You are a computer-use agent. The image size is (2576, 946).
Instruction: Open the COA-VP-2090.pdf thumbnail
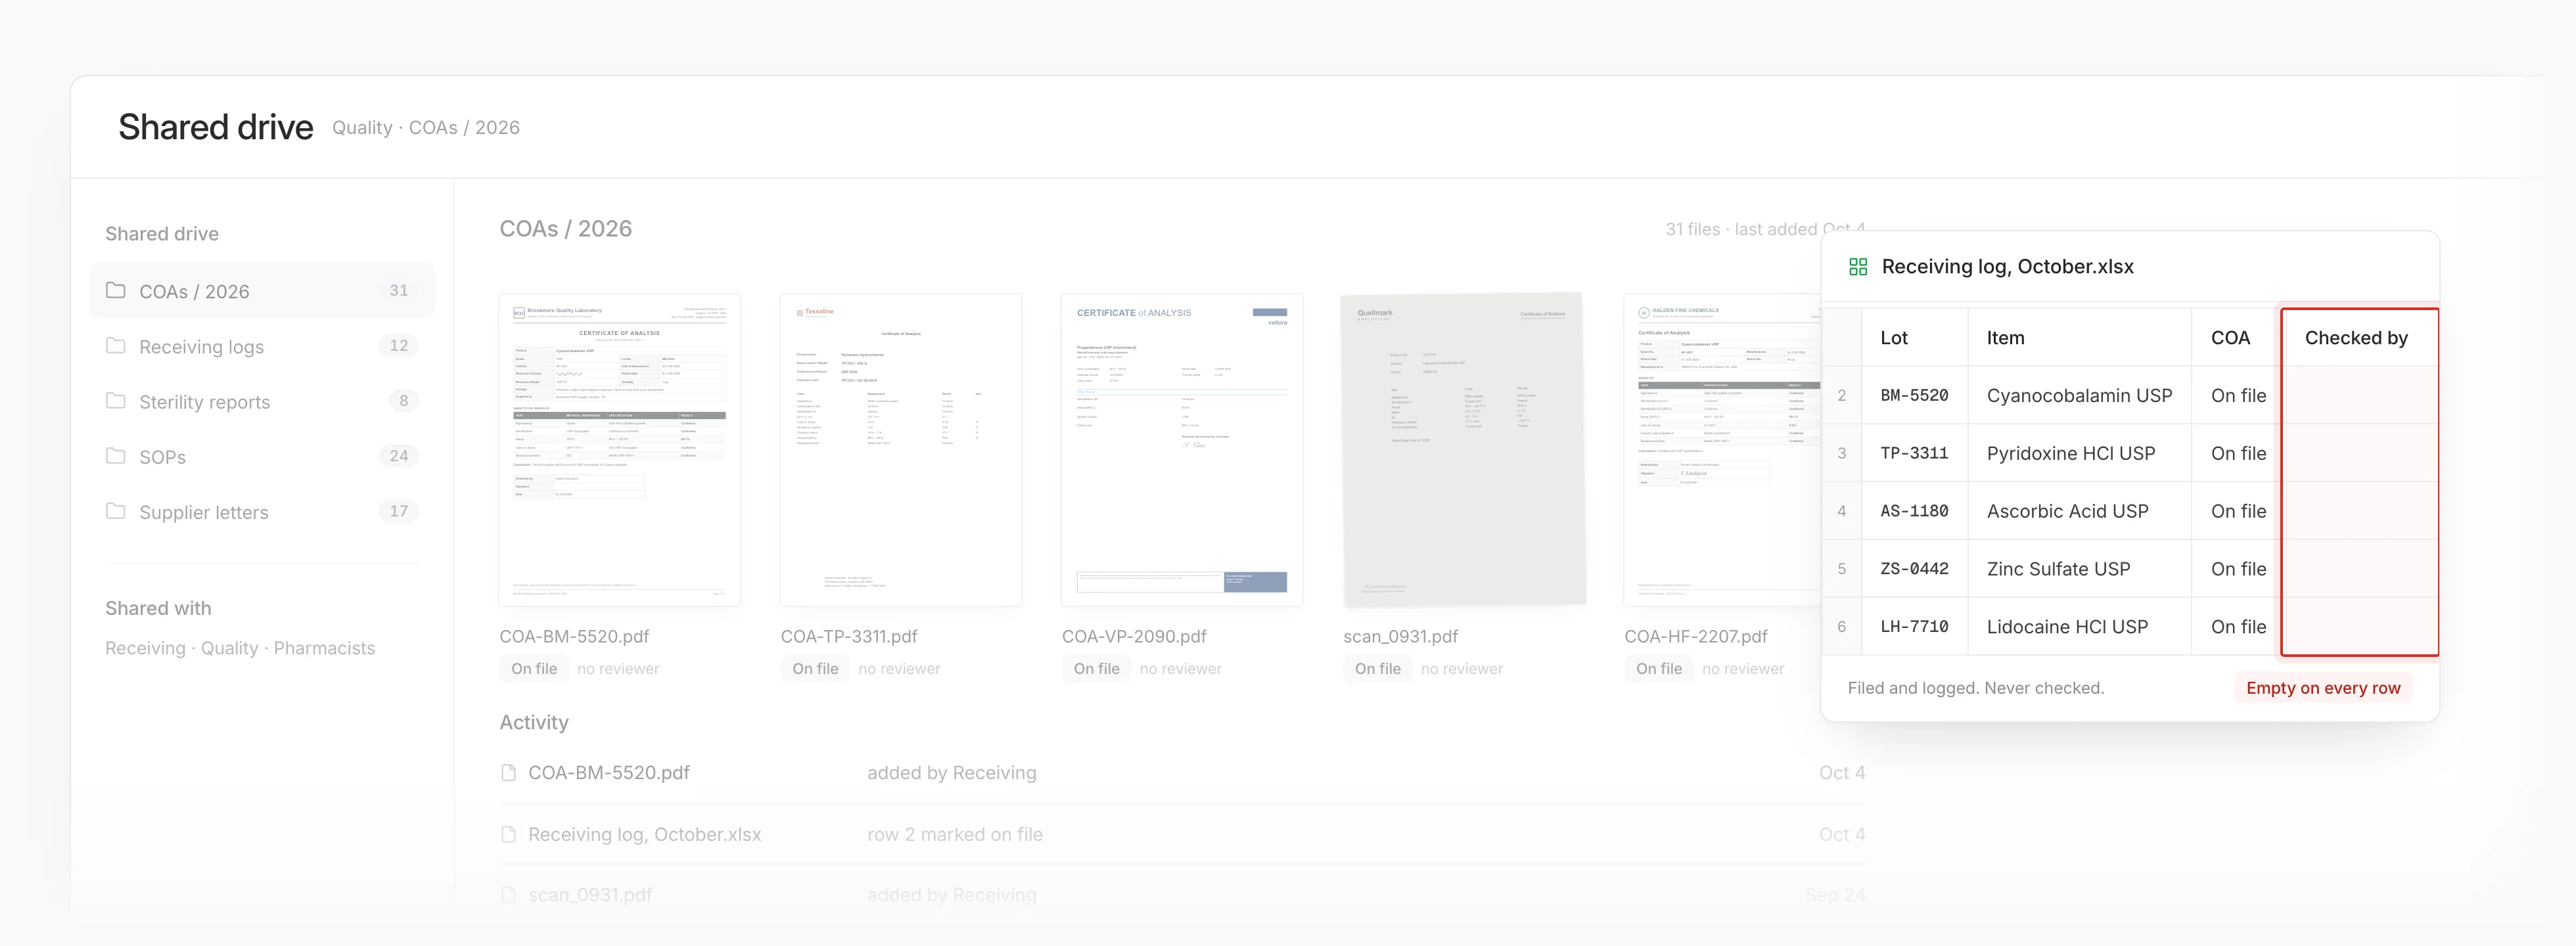point(1182,450)
